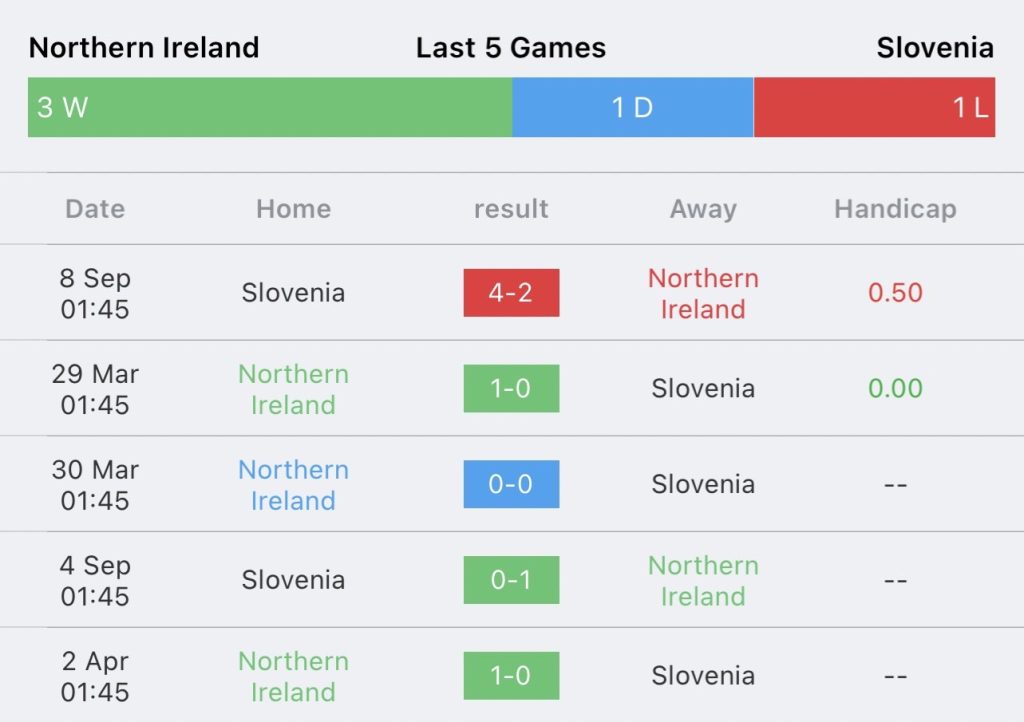The width and height of the screenshot is (1024, 722).
Task: Click the green 3 W bar segment
Action: (x=270, y=107)
